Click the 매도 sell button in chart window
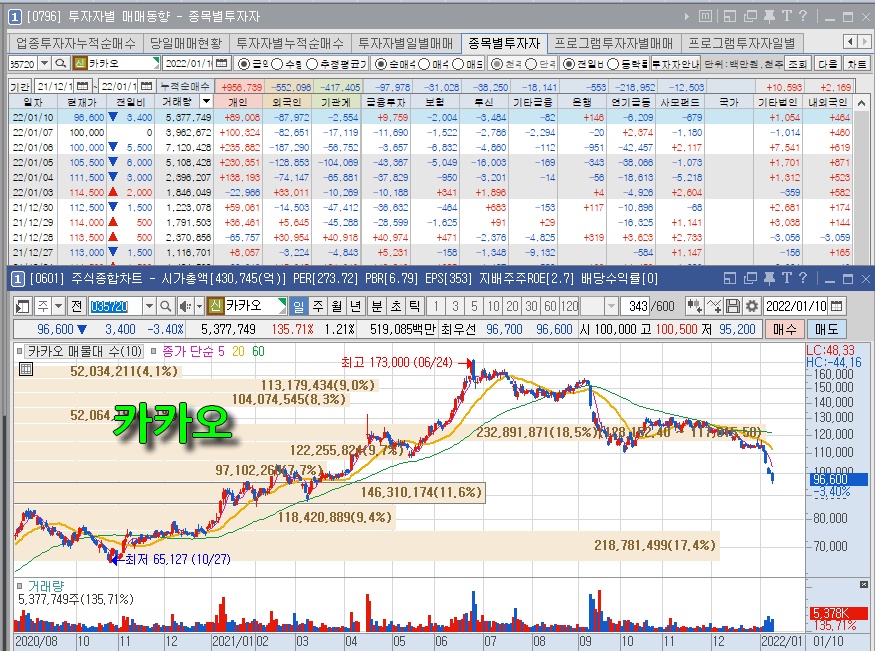The image size is (875, 651). click(826, 329)
